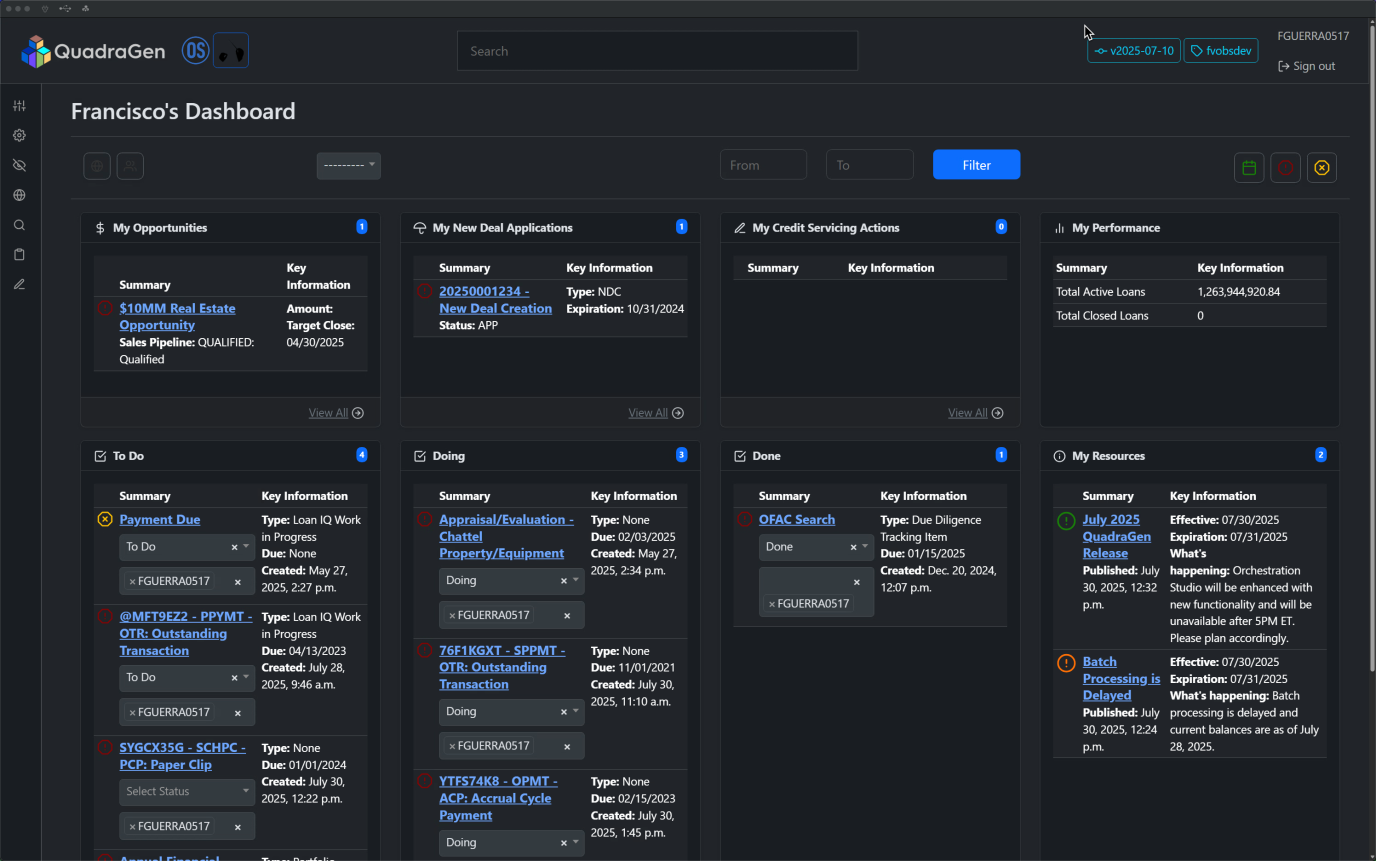Open July 2025 QuadraGen Release link
1376x861 pixels.
pos(1117,536)
